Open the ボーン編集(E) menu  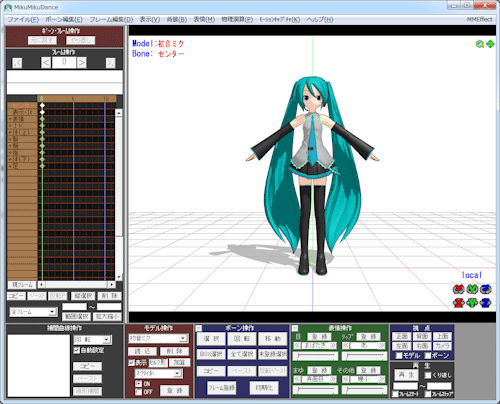click(64, 19)
